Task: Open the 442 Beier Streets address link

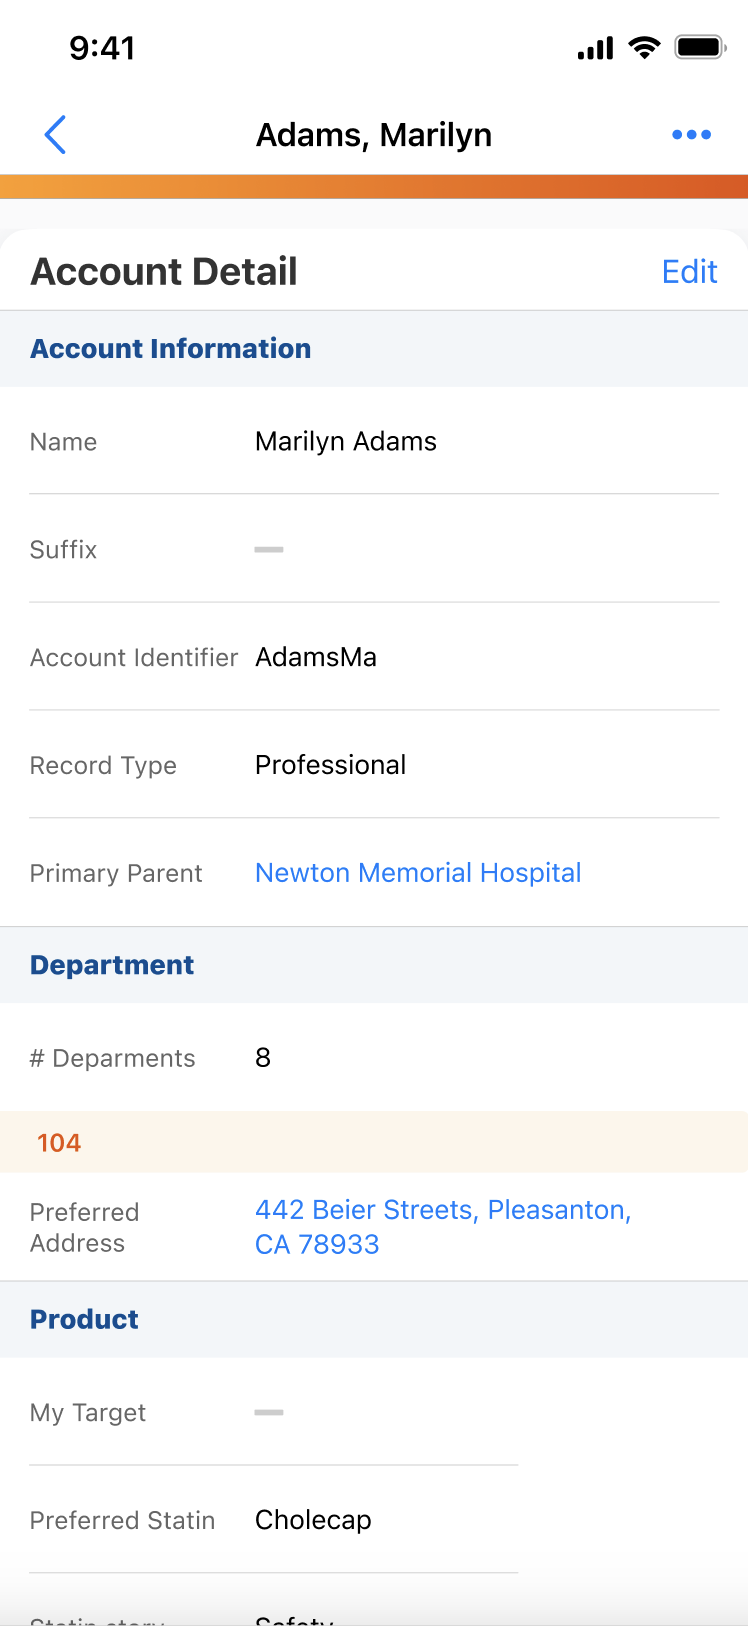Action: (x=442, y=1227)
